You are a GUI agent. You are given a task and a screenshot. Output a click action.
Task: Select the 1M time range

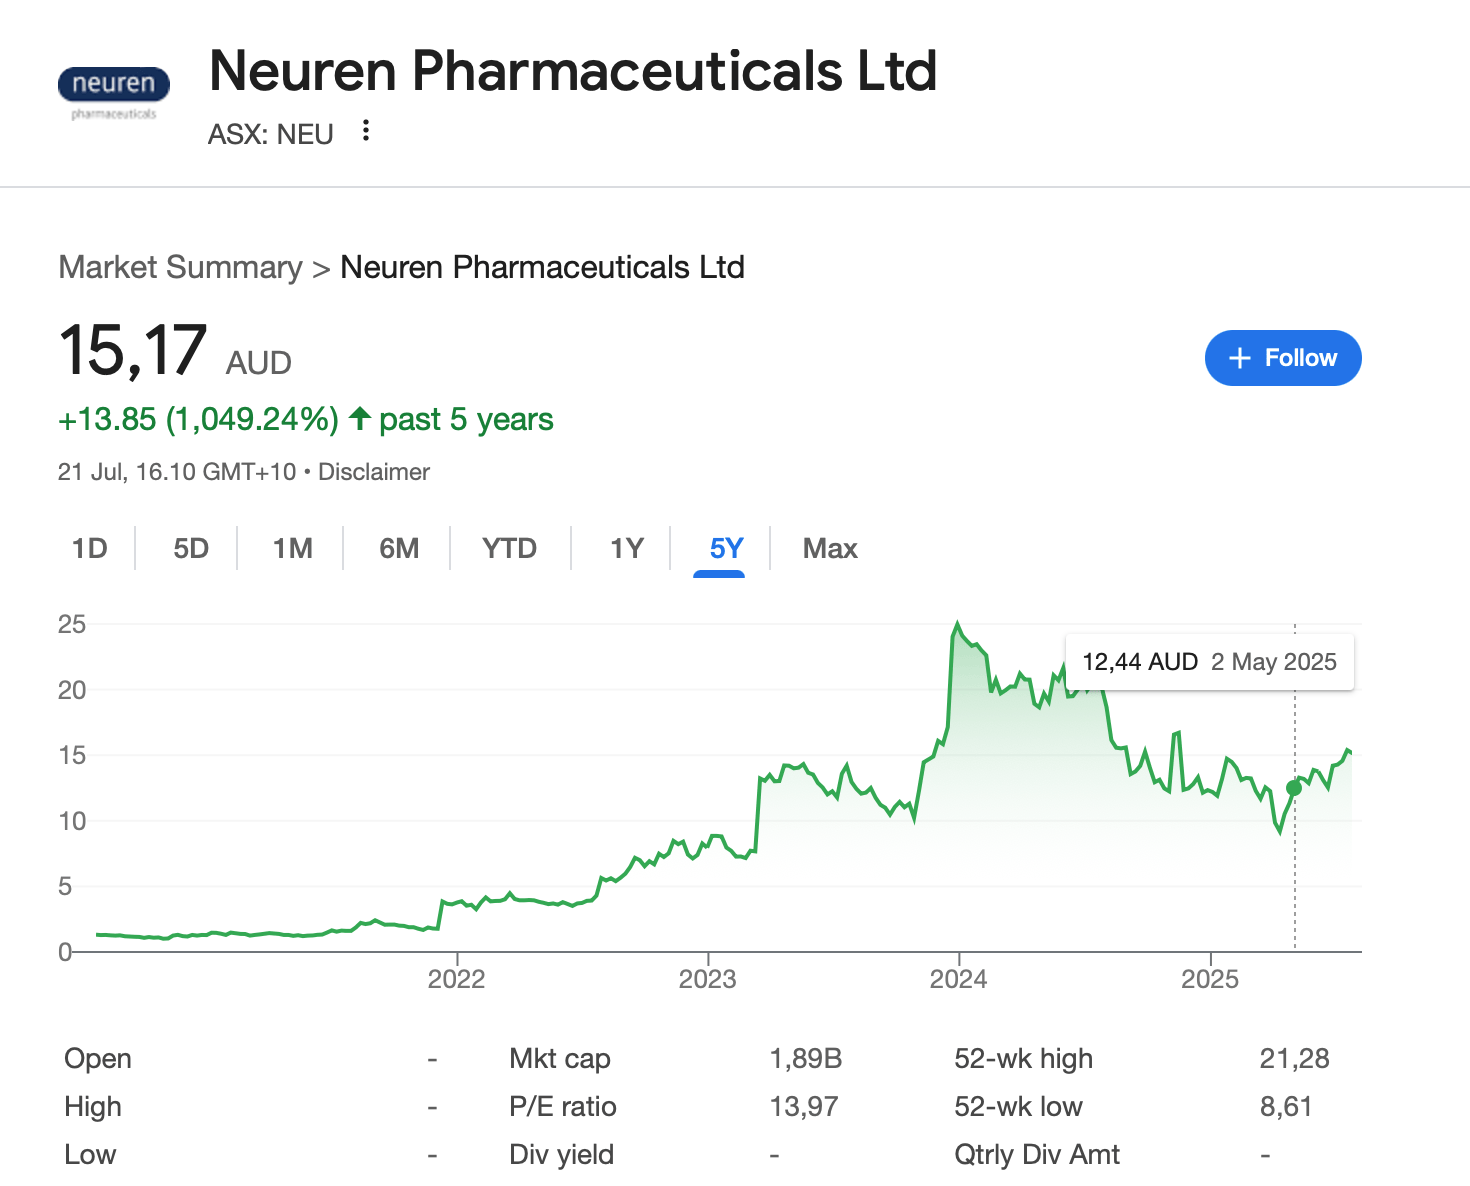point(293,548)
